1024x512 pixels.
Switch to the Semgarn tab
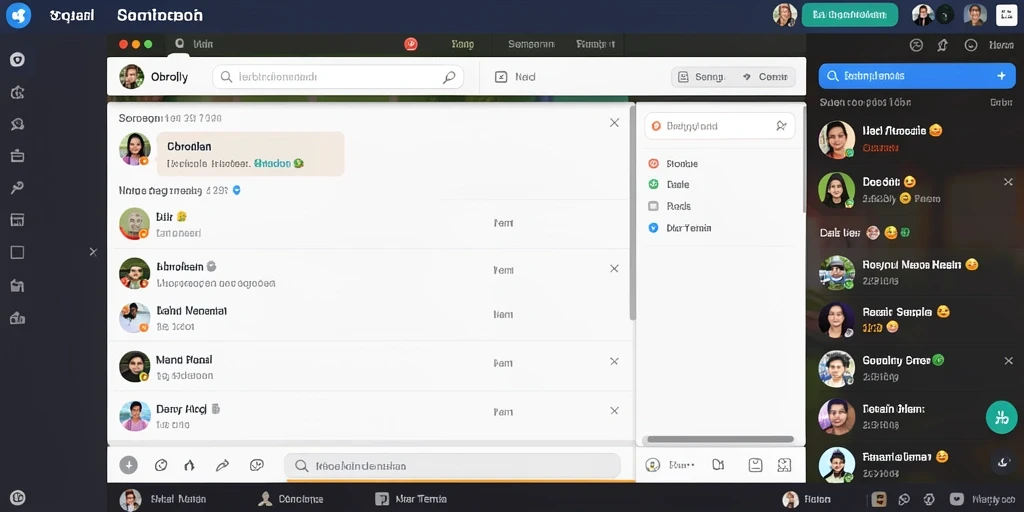click(x=531, y=44)
